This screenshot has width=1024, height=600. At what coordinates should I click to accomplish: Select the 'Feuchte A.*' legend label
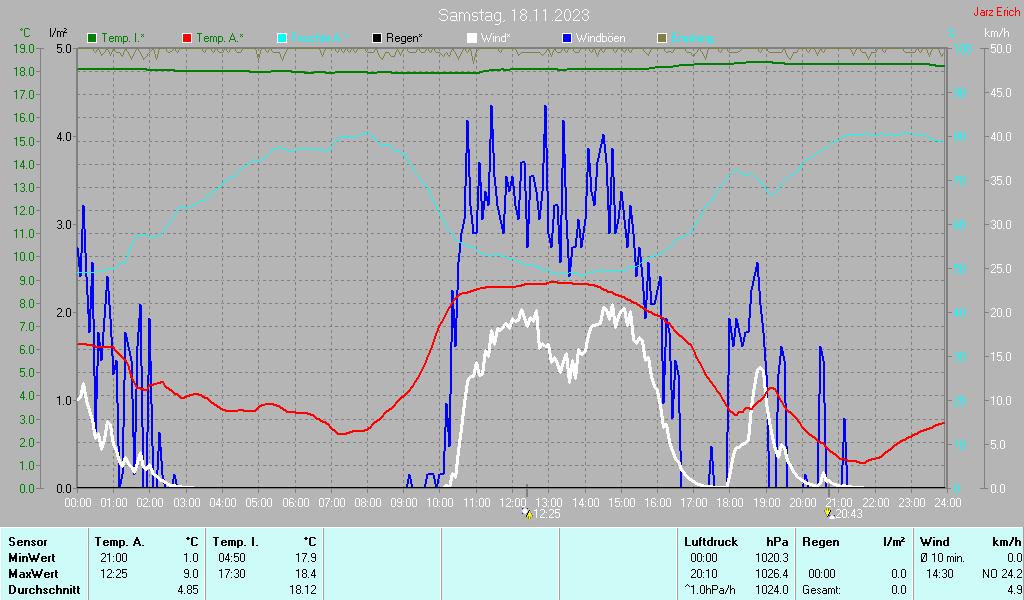coord(319,39)
